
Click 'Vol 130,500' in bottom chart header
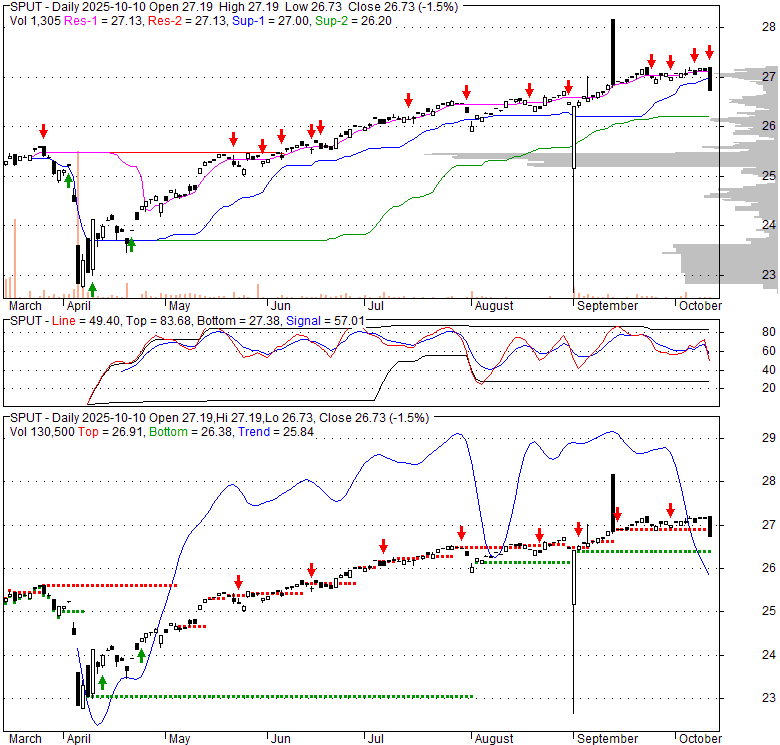tap(42, 432)
